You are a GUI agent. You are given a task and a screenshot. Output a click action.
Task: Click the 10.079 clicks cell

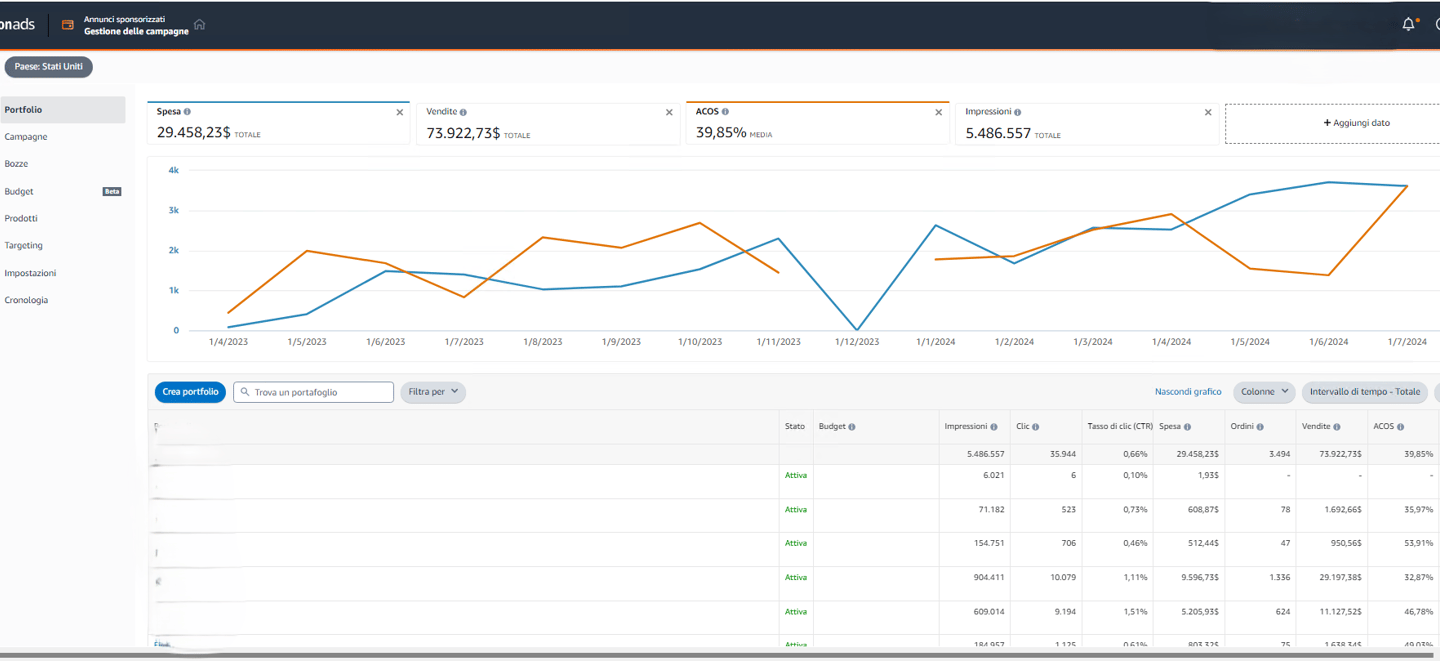1063,578
